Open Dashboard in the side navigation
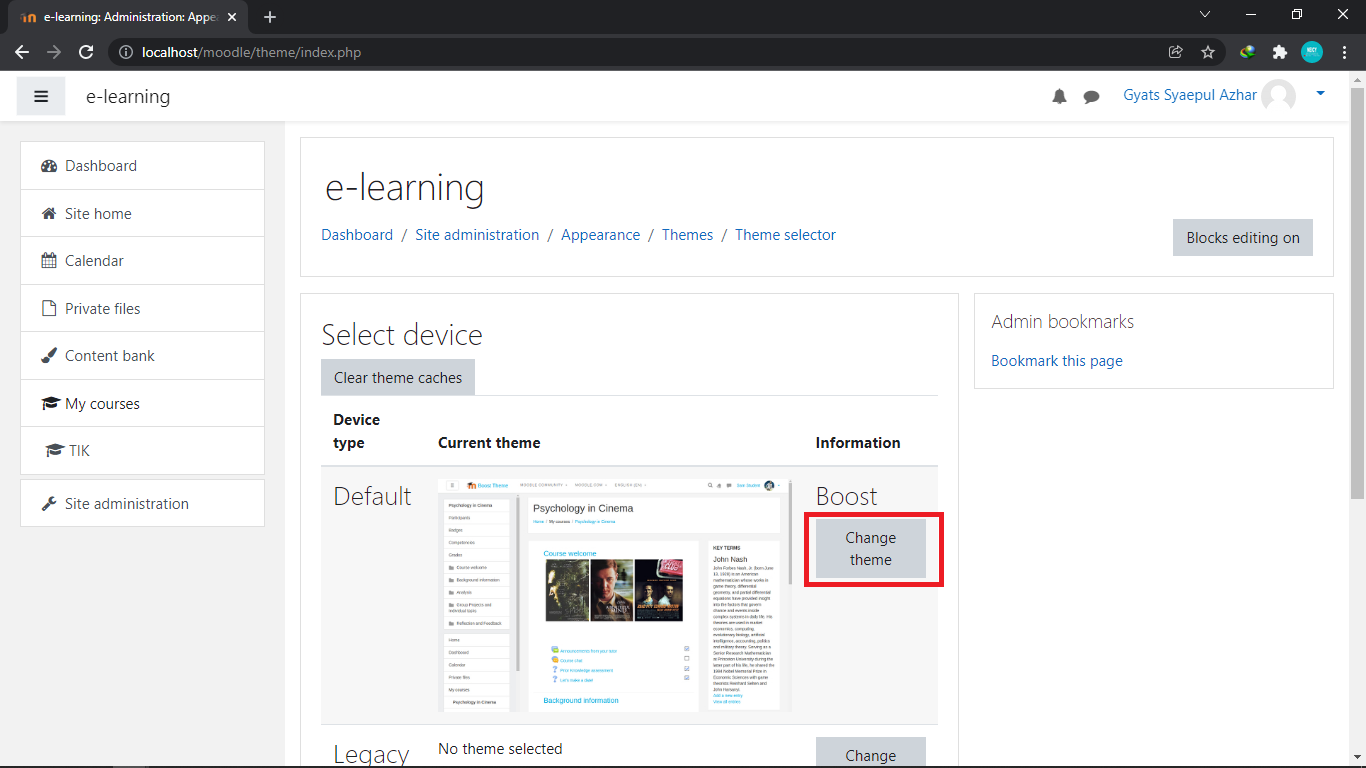 tap(101, 166)
